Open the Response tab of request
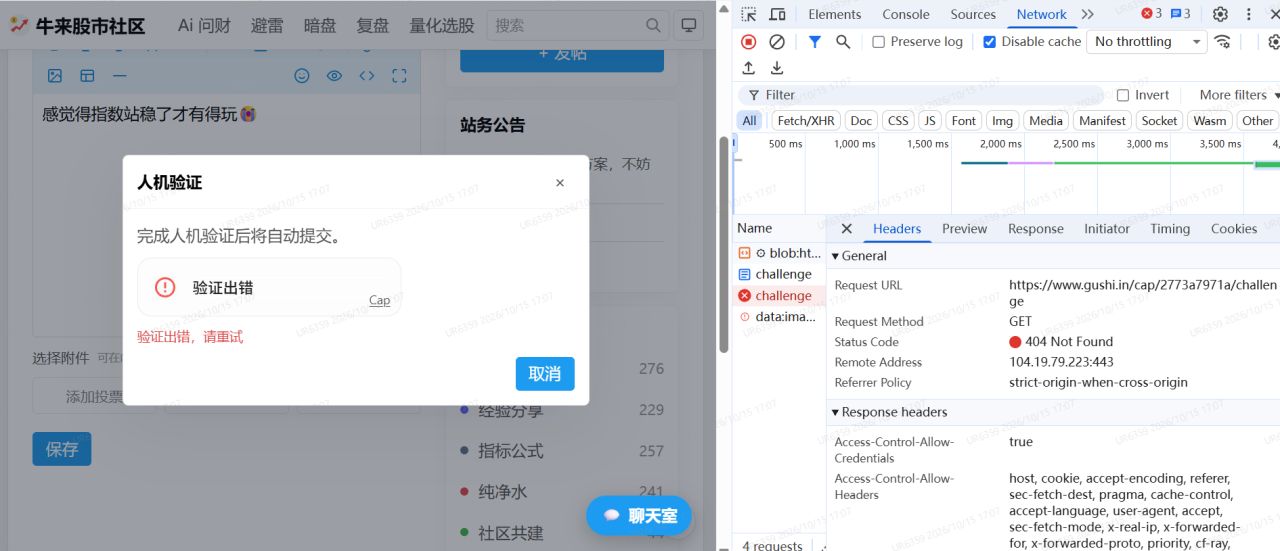Viewport: 1280px width, 551px height. coord(1036,229)
